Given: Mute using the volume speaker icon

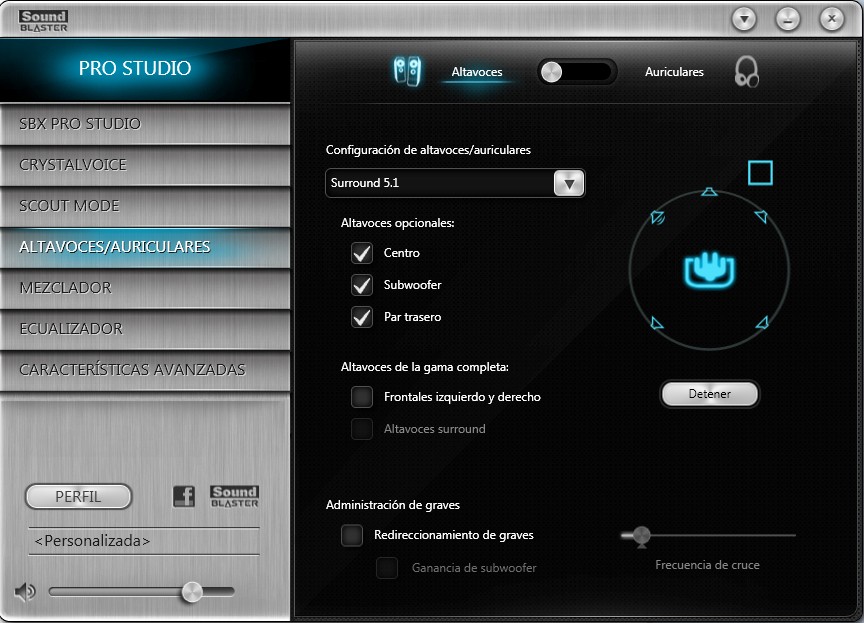Looking at the screenshot, I should tap(25, 592).
